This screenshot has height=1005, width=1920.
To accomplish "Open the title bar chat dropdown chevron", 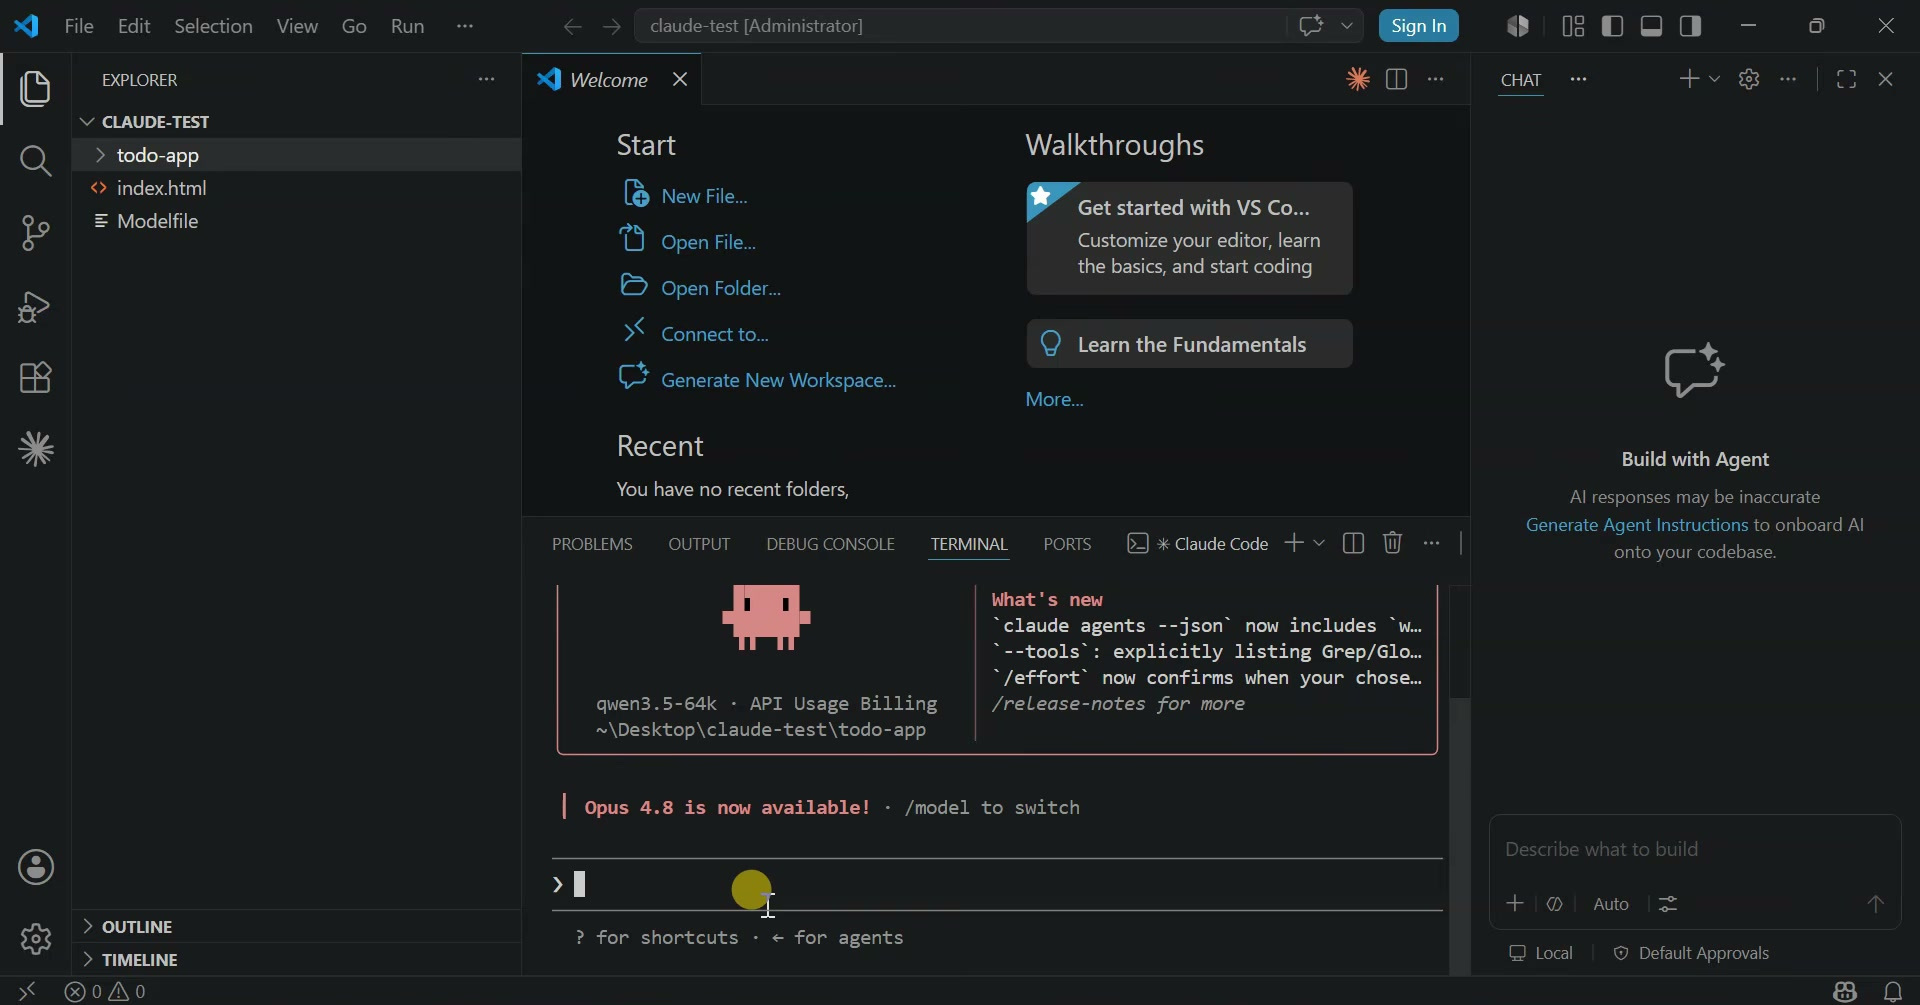I will pyautogui.click(x=1347, y=26).
